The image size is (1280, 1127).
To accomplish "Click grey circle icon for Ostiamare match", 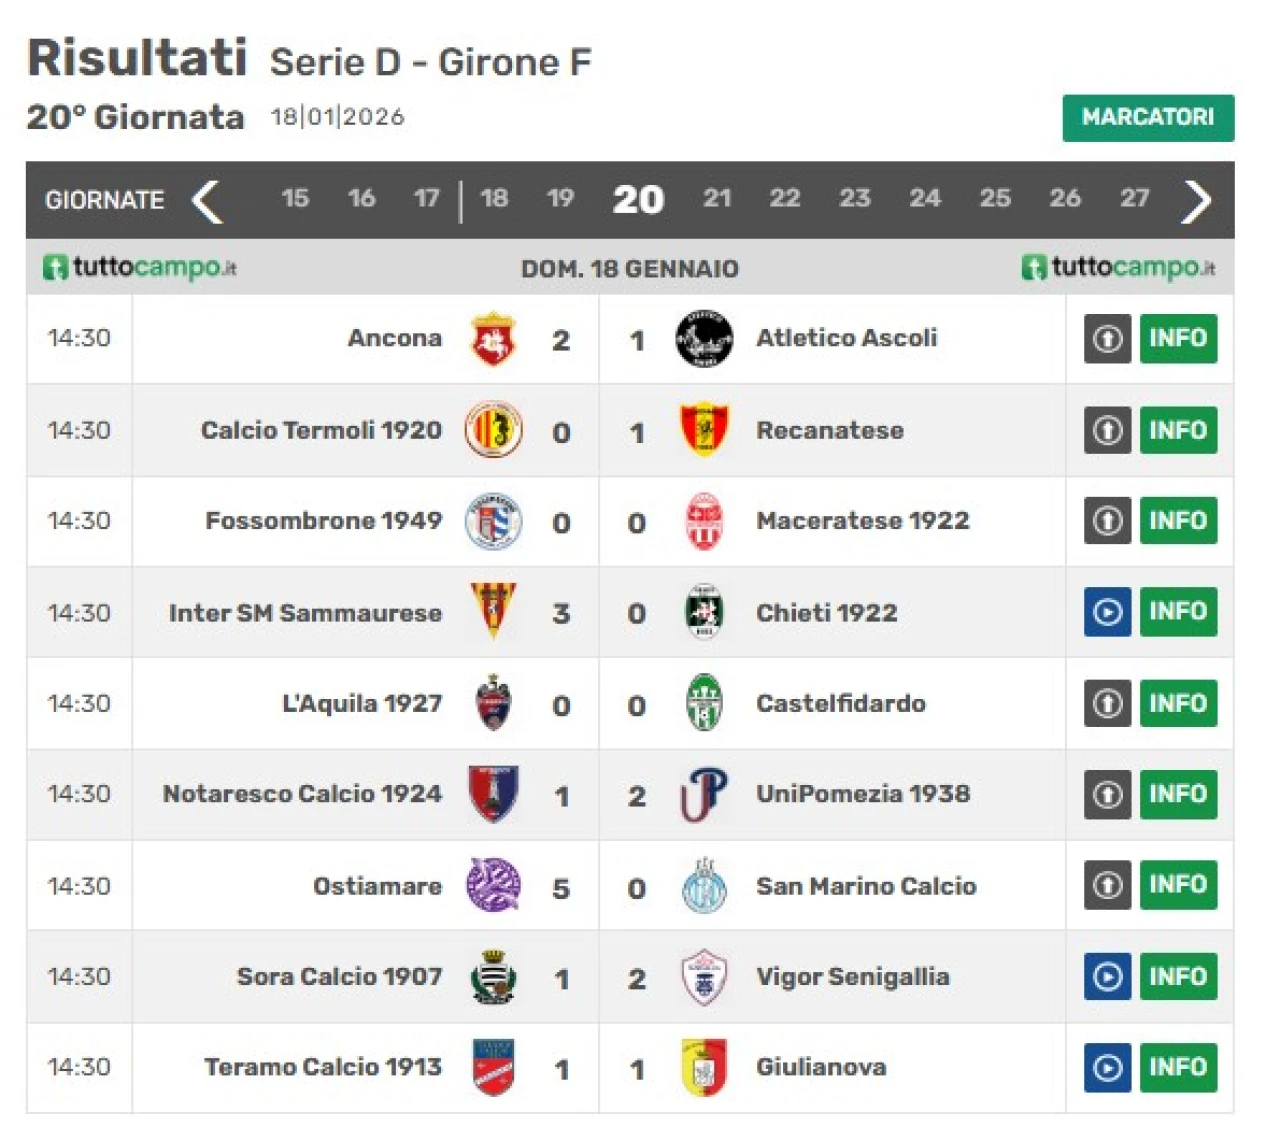I will pos(1107,885).
